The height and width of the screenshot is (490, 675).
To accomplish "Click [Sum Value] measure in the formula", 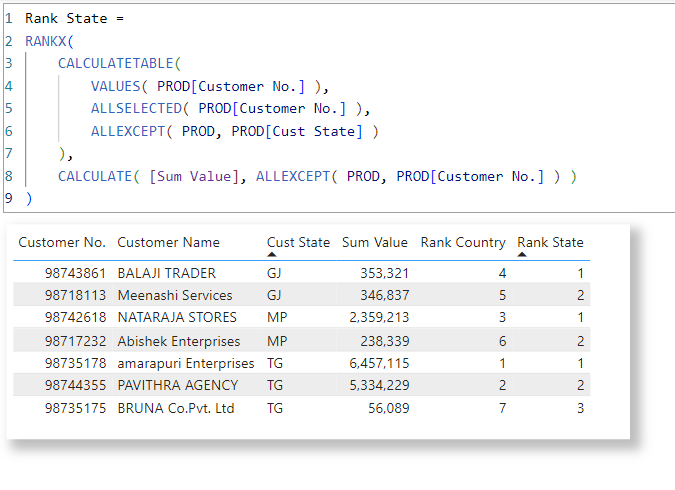I will 194,177.
